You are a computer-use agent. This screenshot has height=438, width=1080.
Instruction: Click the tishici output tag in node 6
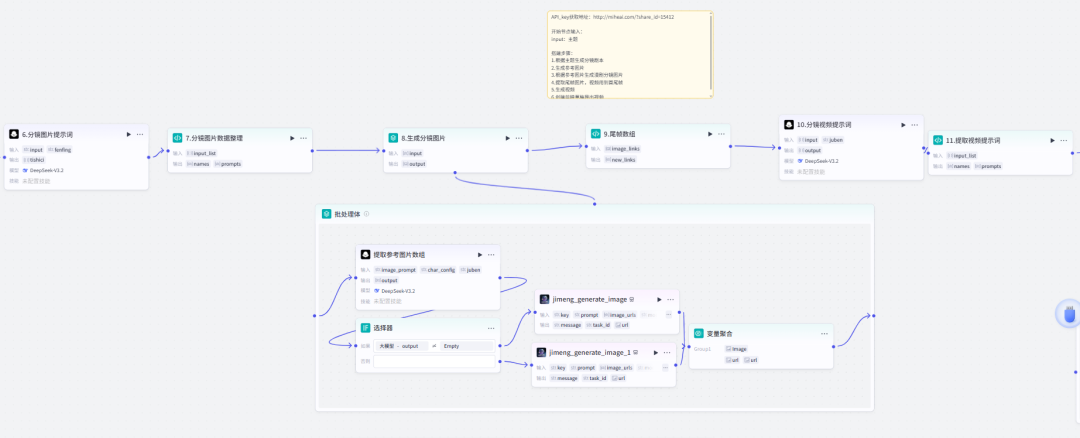tap(34, 160)
